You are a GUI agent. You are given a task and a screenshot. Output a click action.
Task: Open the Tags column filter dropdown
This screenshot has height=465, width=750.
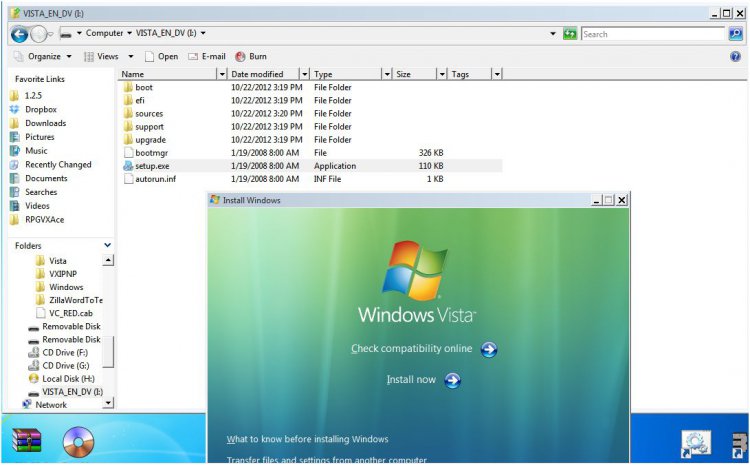[x=497, y=74]
